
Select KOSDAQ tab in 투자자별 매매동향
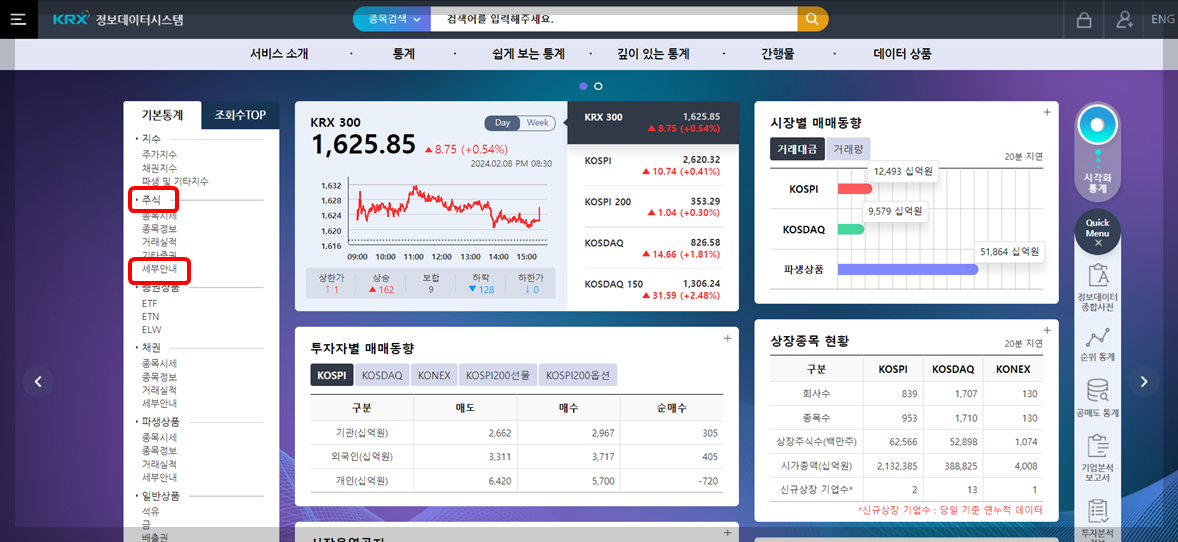point(382,374)
